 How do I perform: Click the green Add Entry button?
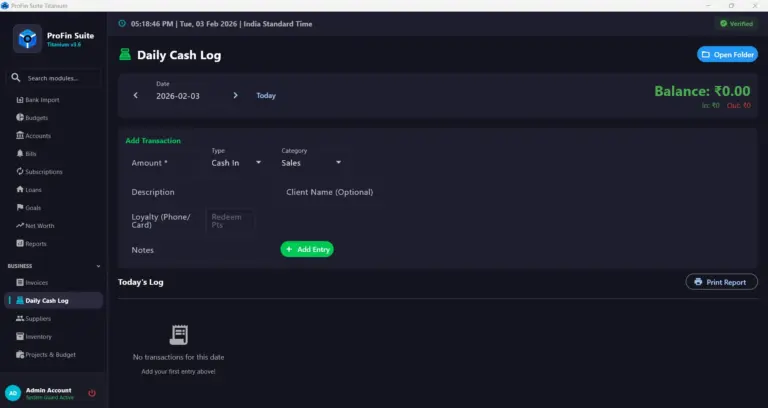click(307, 249)
